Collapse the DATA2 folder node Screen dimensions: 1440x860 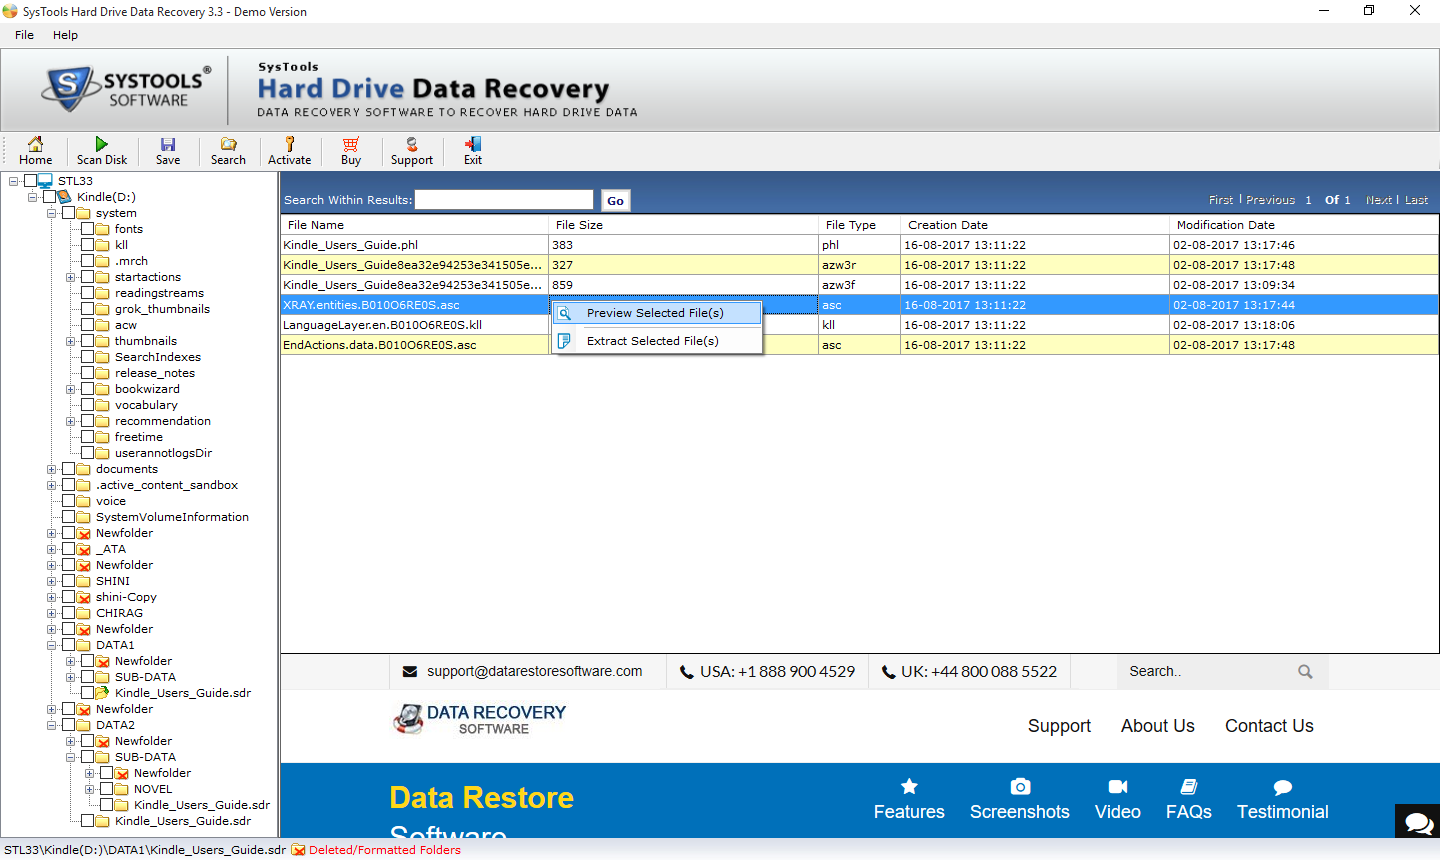tap(52, 725)
